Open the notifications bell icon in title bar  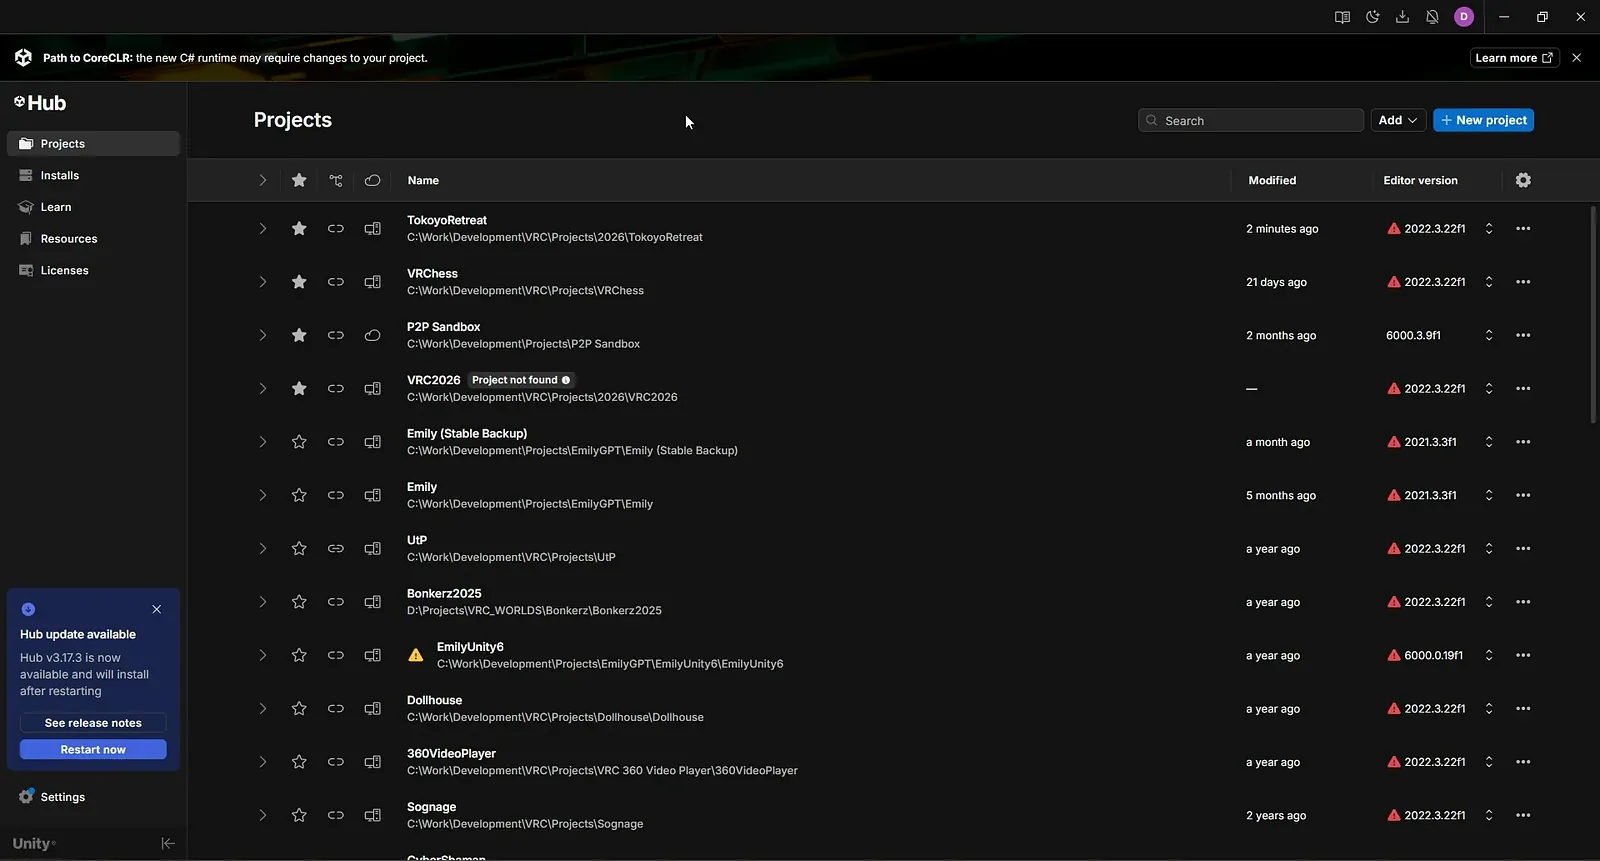point(1432,17)
